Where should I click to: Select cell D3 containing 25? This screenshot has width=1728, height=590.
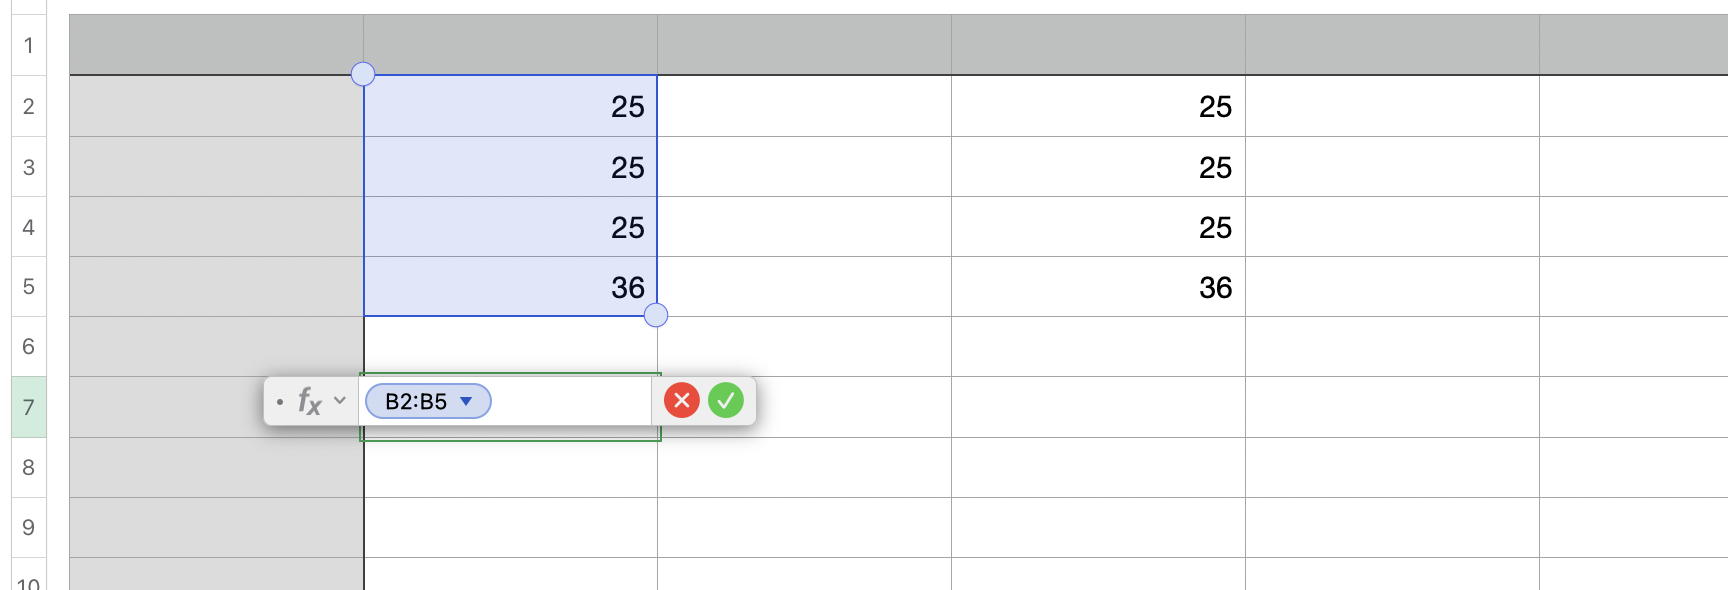(x=1098, y=167)
